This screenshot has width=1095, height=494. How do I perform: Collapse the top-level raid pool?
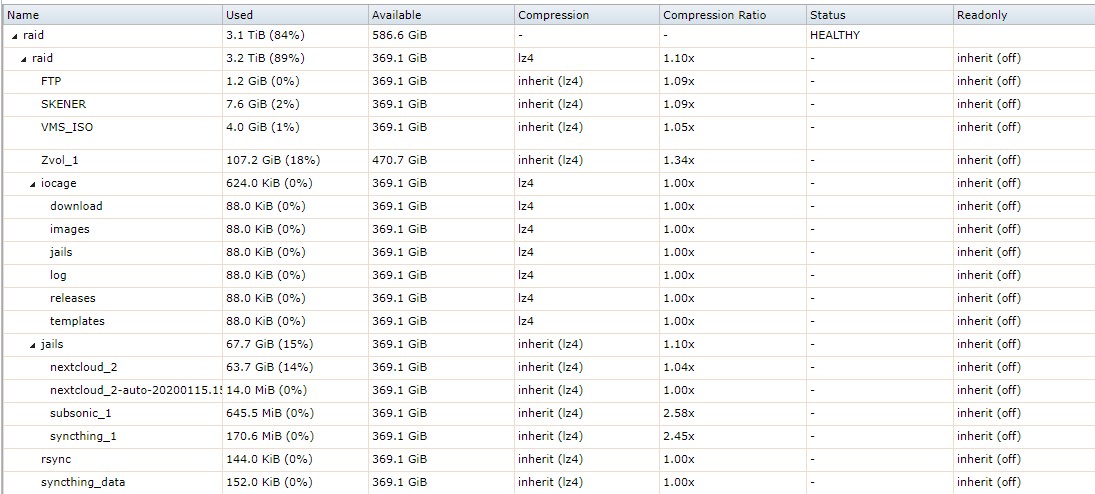tap(15, 35)
